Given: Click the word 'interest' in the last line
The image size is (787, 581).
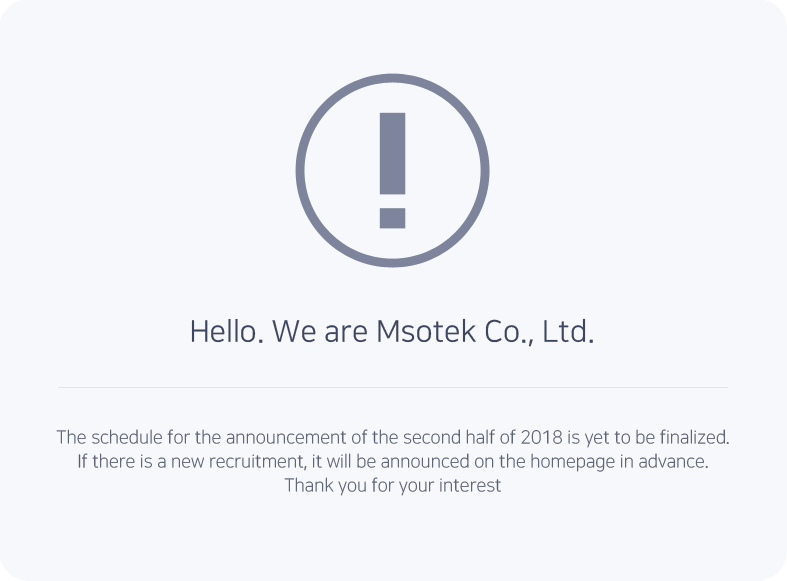Looking at the screenshot, I should click(x=470, y=486).
